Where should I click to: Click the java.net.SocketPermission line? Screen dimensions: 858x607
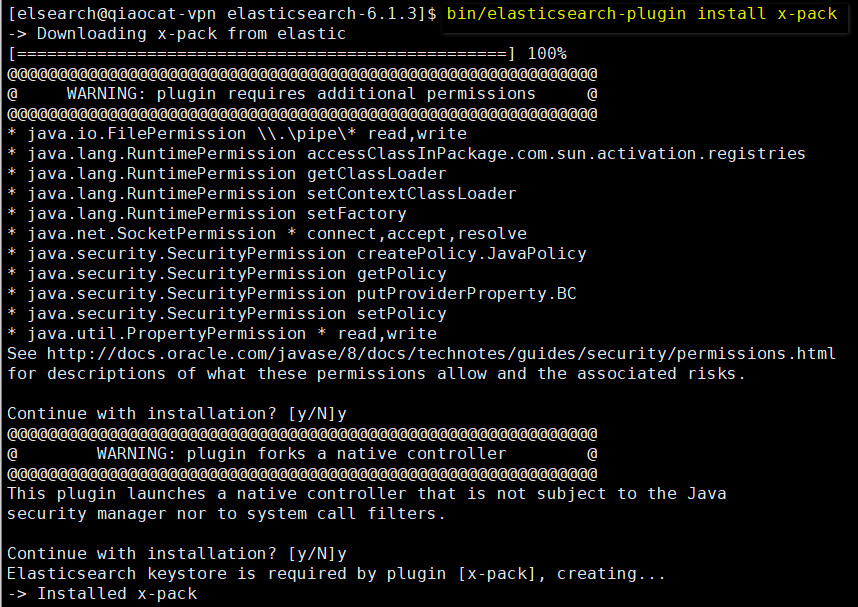(x=266, y=234)
